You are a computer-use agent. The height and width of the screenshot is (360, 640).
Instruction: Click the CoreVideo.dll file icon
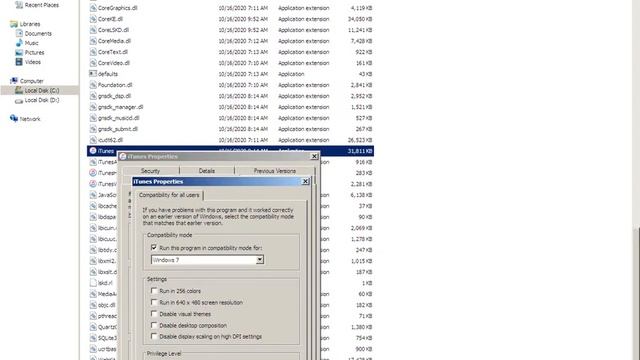pyautogui.click(x=93, y=63)
